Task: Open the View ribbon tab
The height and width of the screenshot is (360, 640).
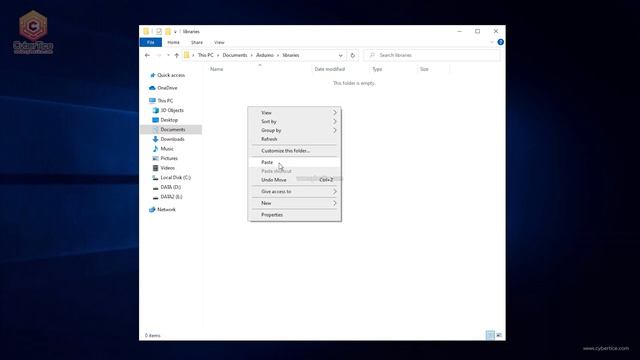Action: tap(219, 42)
